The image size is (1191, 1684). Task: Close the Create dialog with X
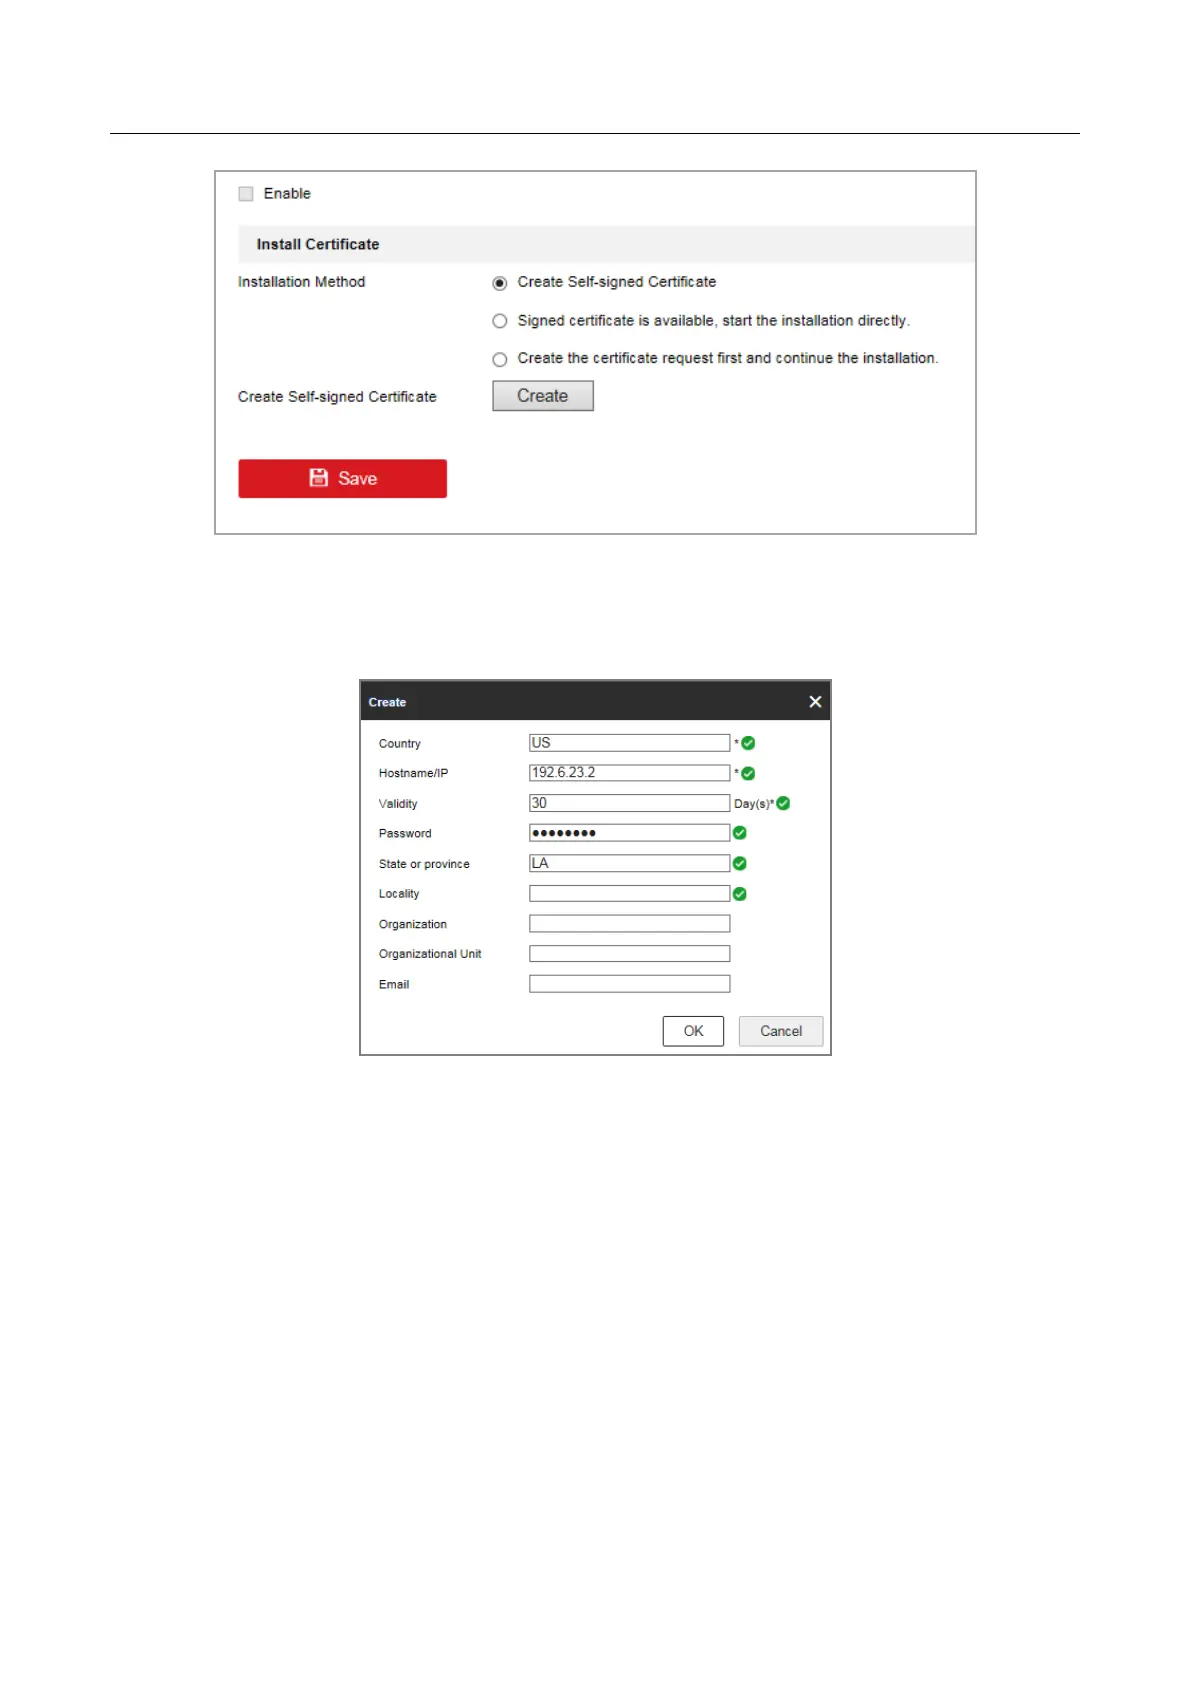coord(815,702)
